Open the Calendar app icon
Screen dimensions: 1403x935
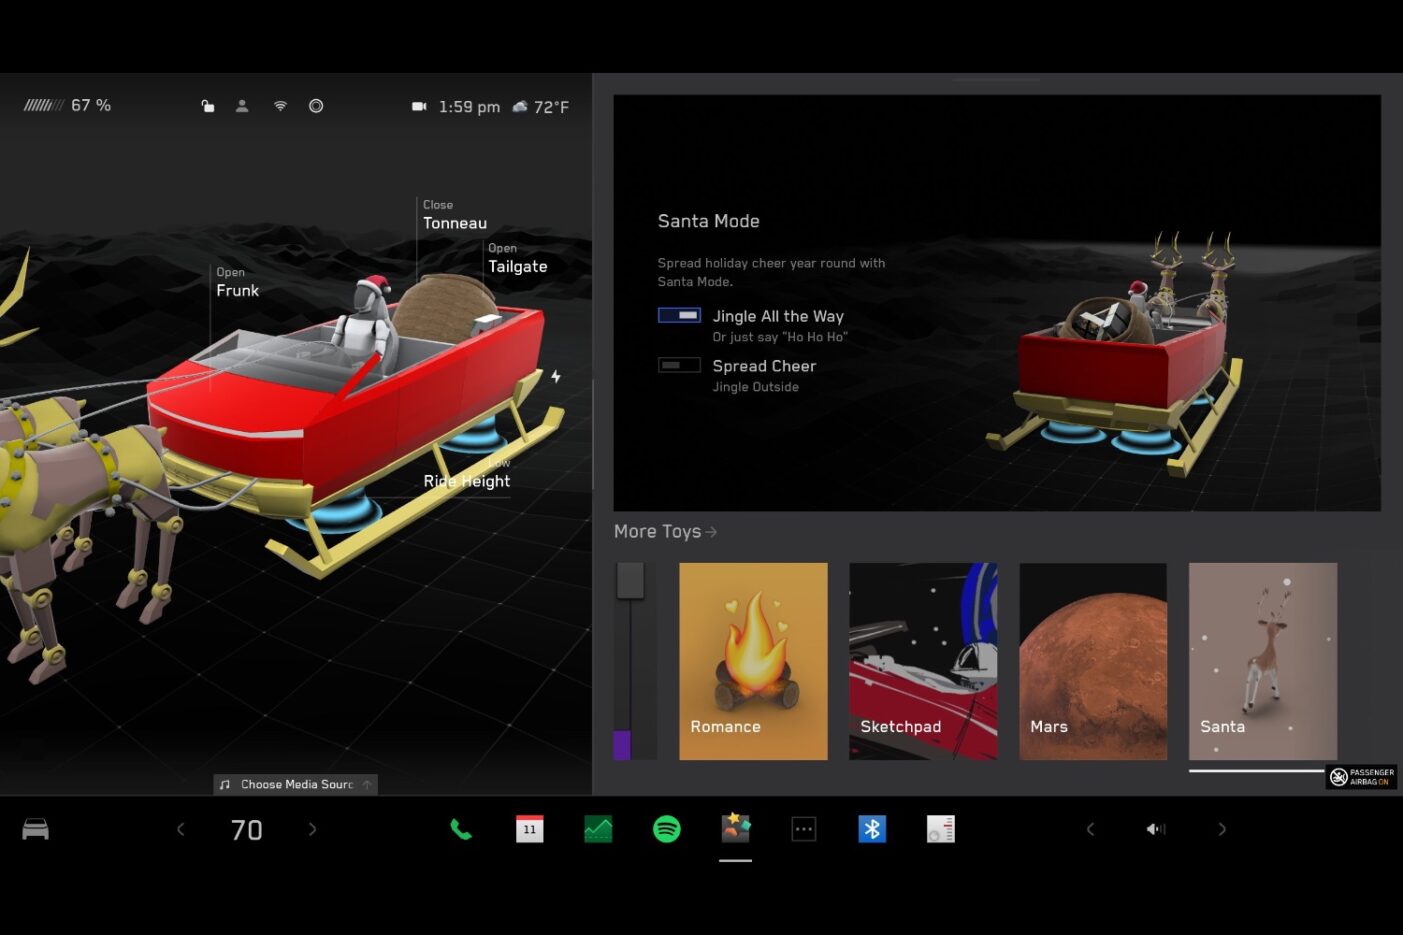[529, 829]
